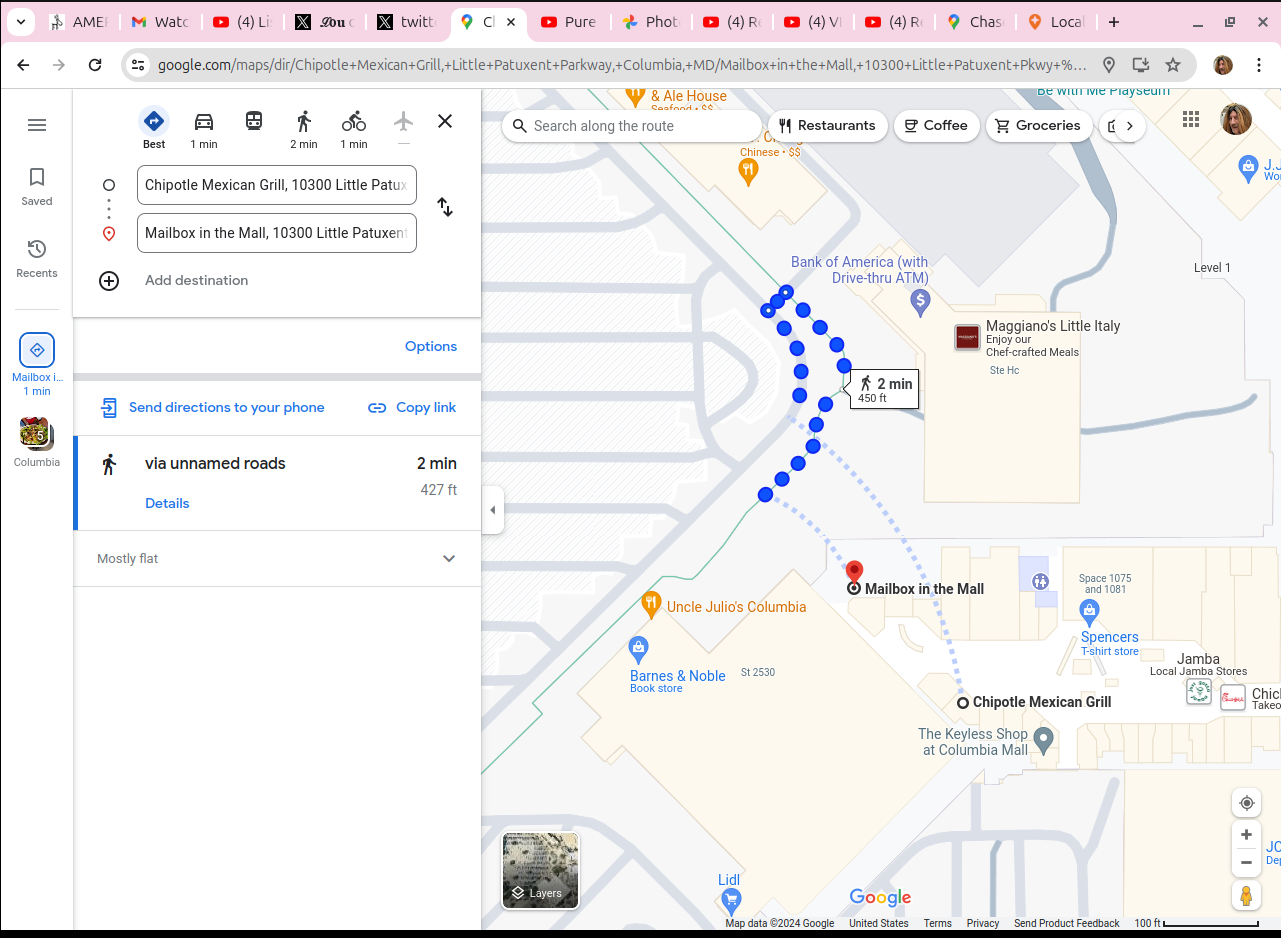Switch to the Pure YouTube tab
The image size is (1281, 938).
click(569, 22)
